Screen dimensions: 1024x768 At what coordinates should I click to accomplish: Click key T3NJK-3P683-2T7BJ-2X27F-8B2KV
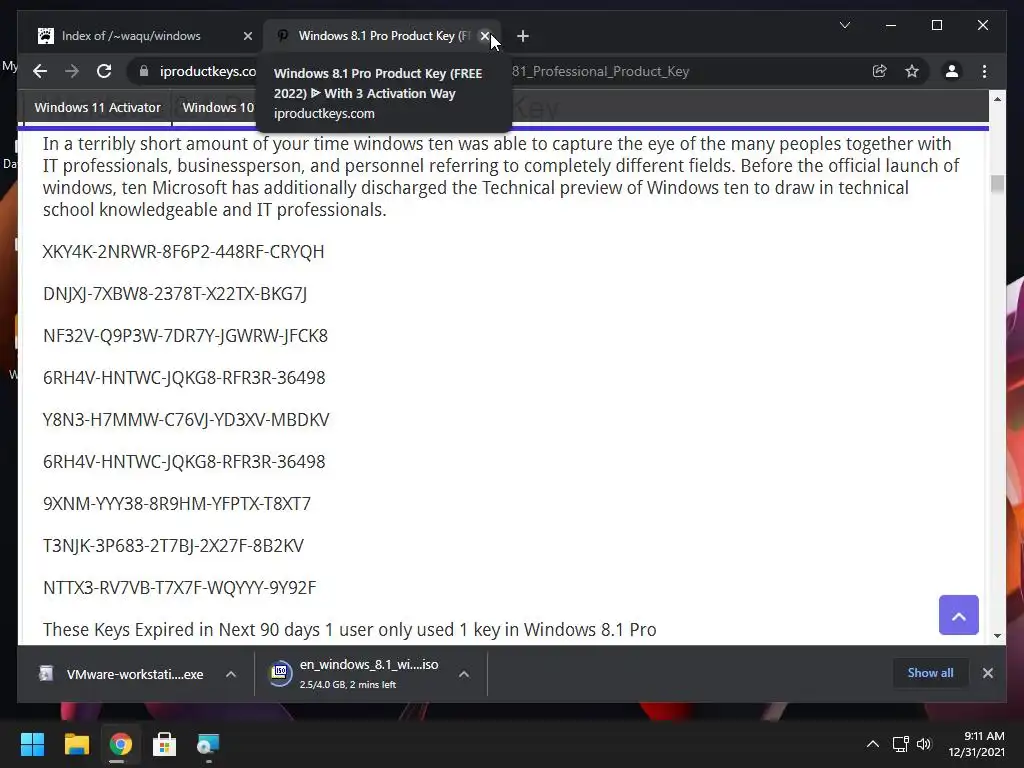coord(173,546)
